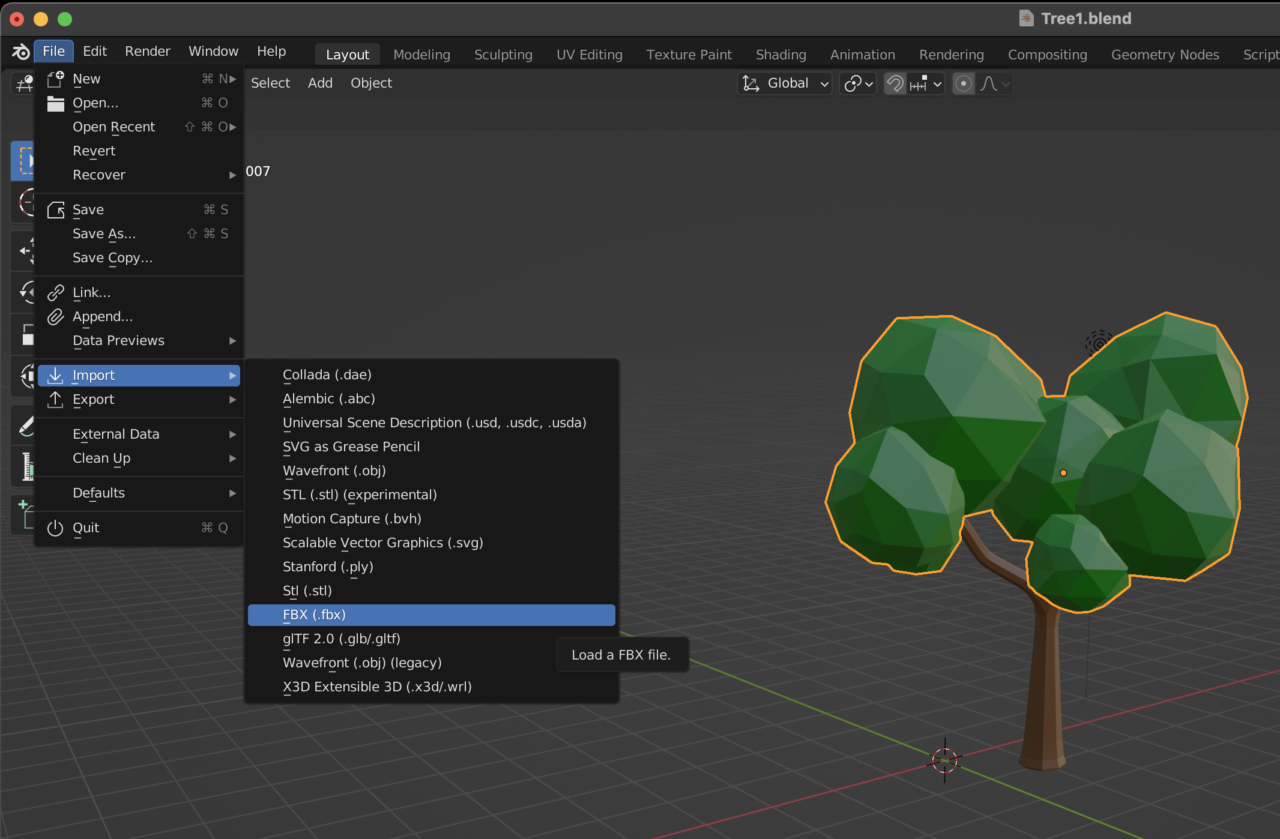1280x839 pixels.
Task: Click Save in the File menu
Action: click(x=88, y=209)
